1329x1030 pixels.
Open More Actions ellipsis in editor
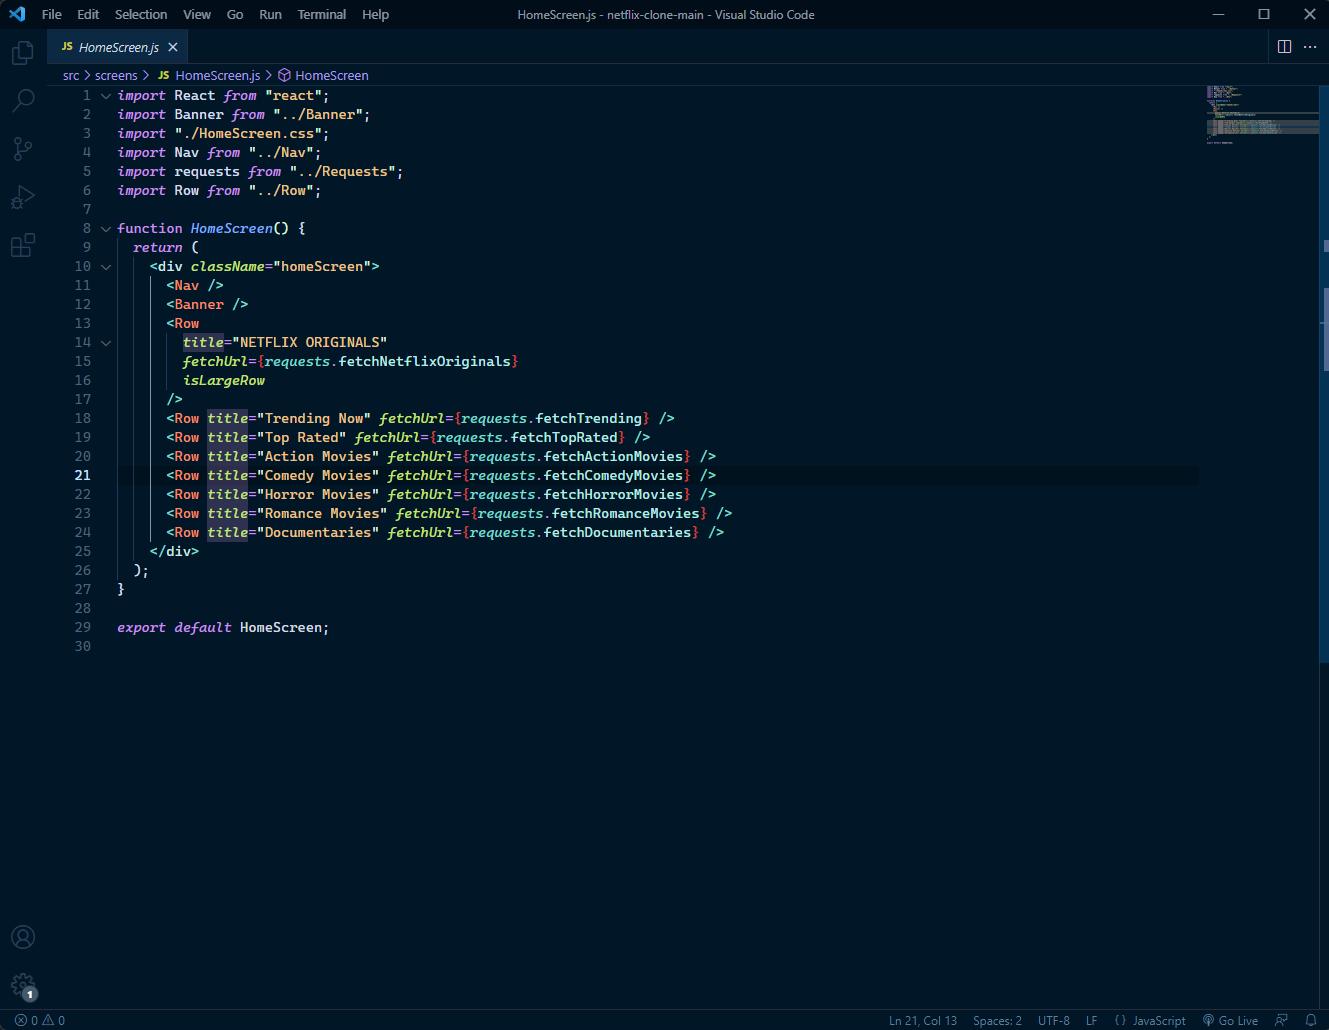coord(1310,47)
